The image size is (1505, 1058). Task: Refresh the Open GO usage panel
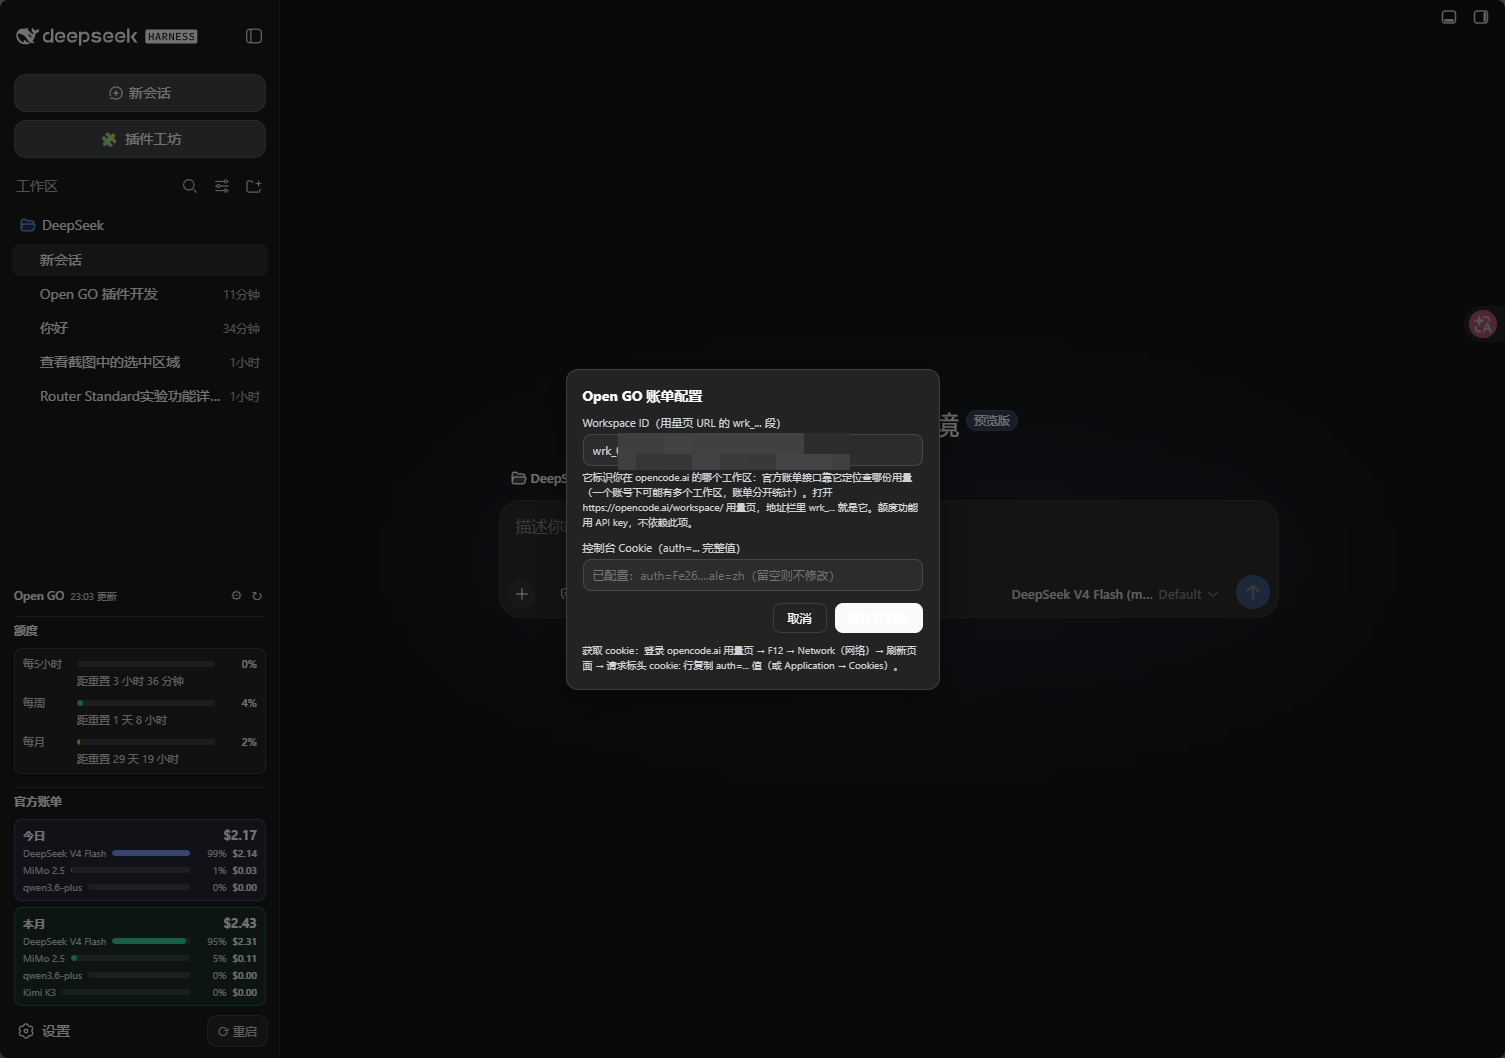257,596
